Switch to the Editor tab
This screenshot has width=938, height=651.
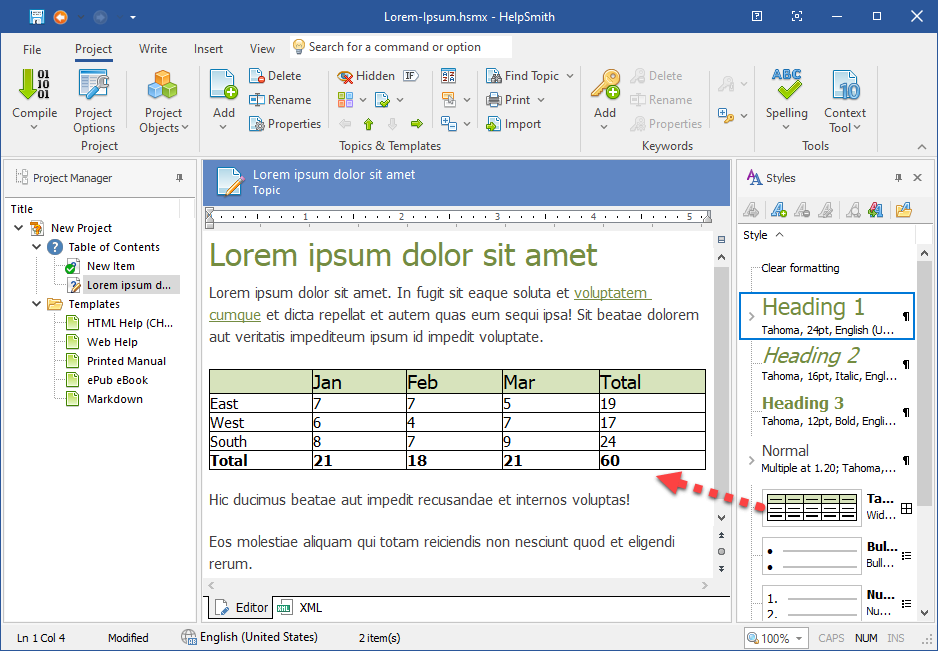(241, 608)
